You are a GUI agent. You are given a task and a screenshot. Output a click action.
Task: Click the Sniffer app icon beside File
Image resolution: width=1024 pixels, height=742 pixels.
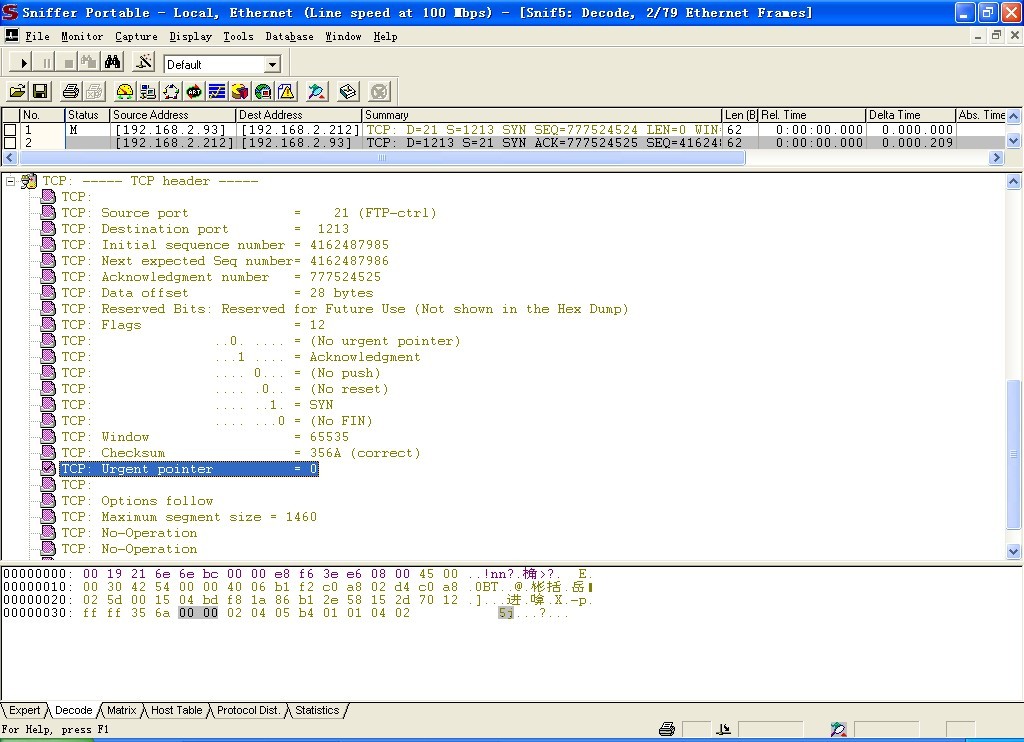(11, 35)
